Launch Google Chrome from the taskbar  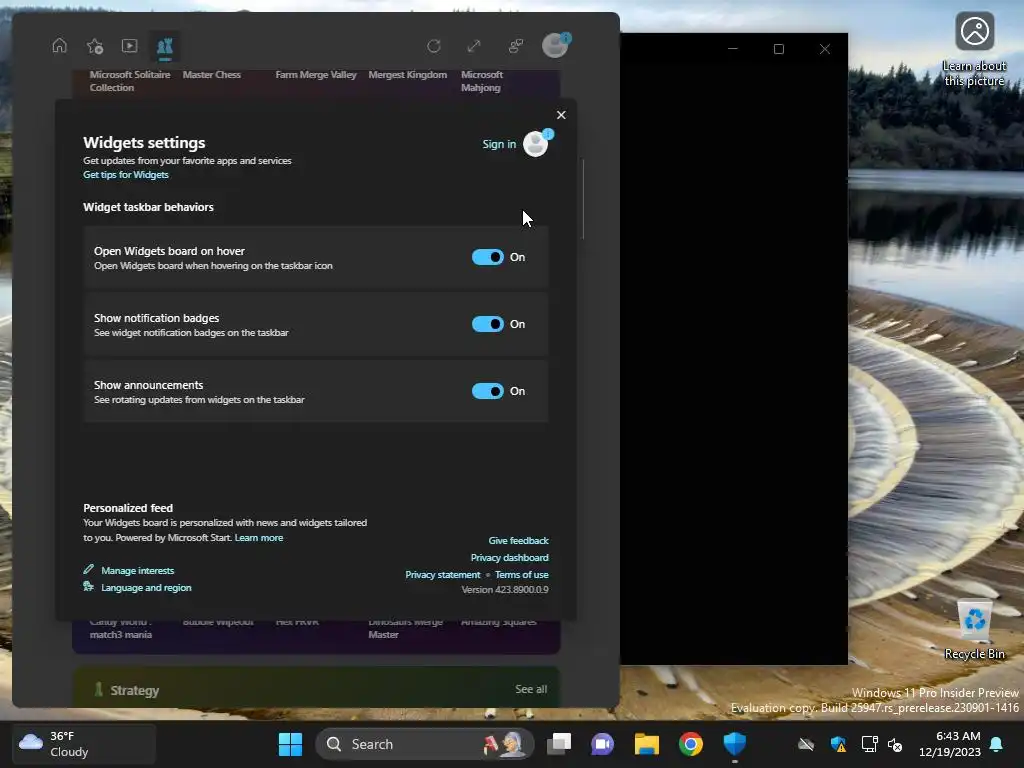690,744
